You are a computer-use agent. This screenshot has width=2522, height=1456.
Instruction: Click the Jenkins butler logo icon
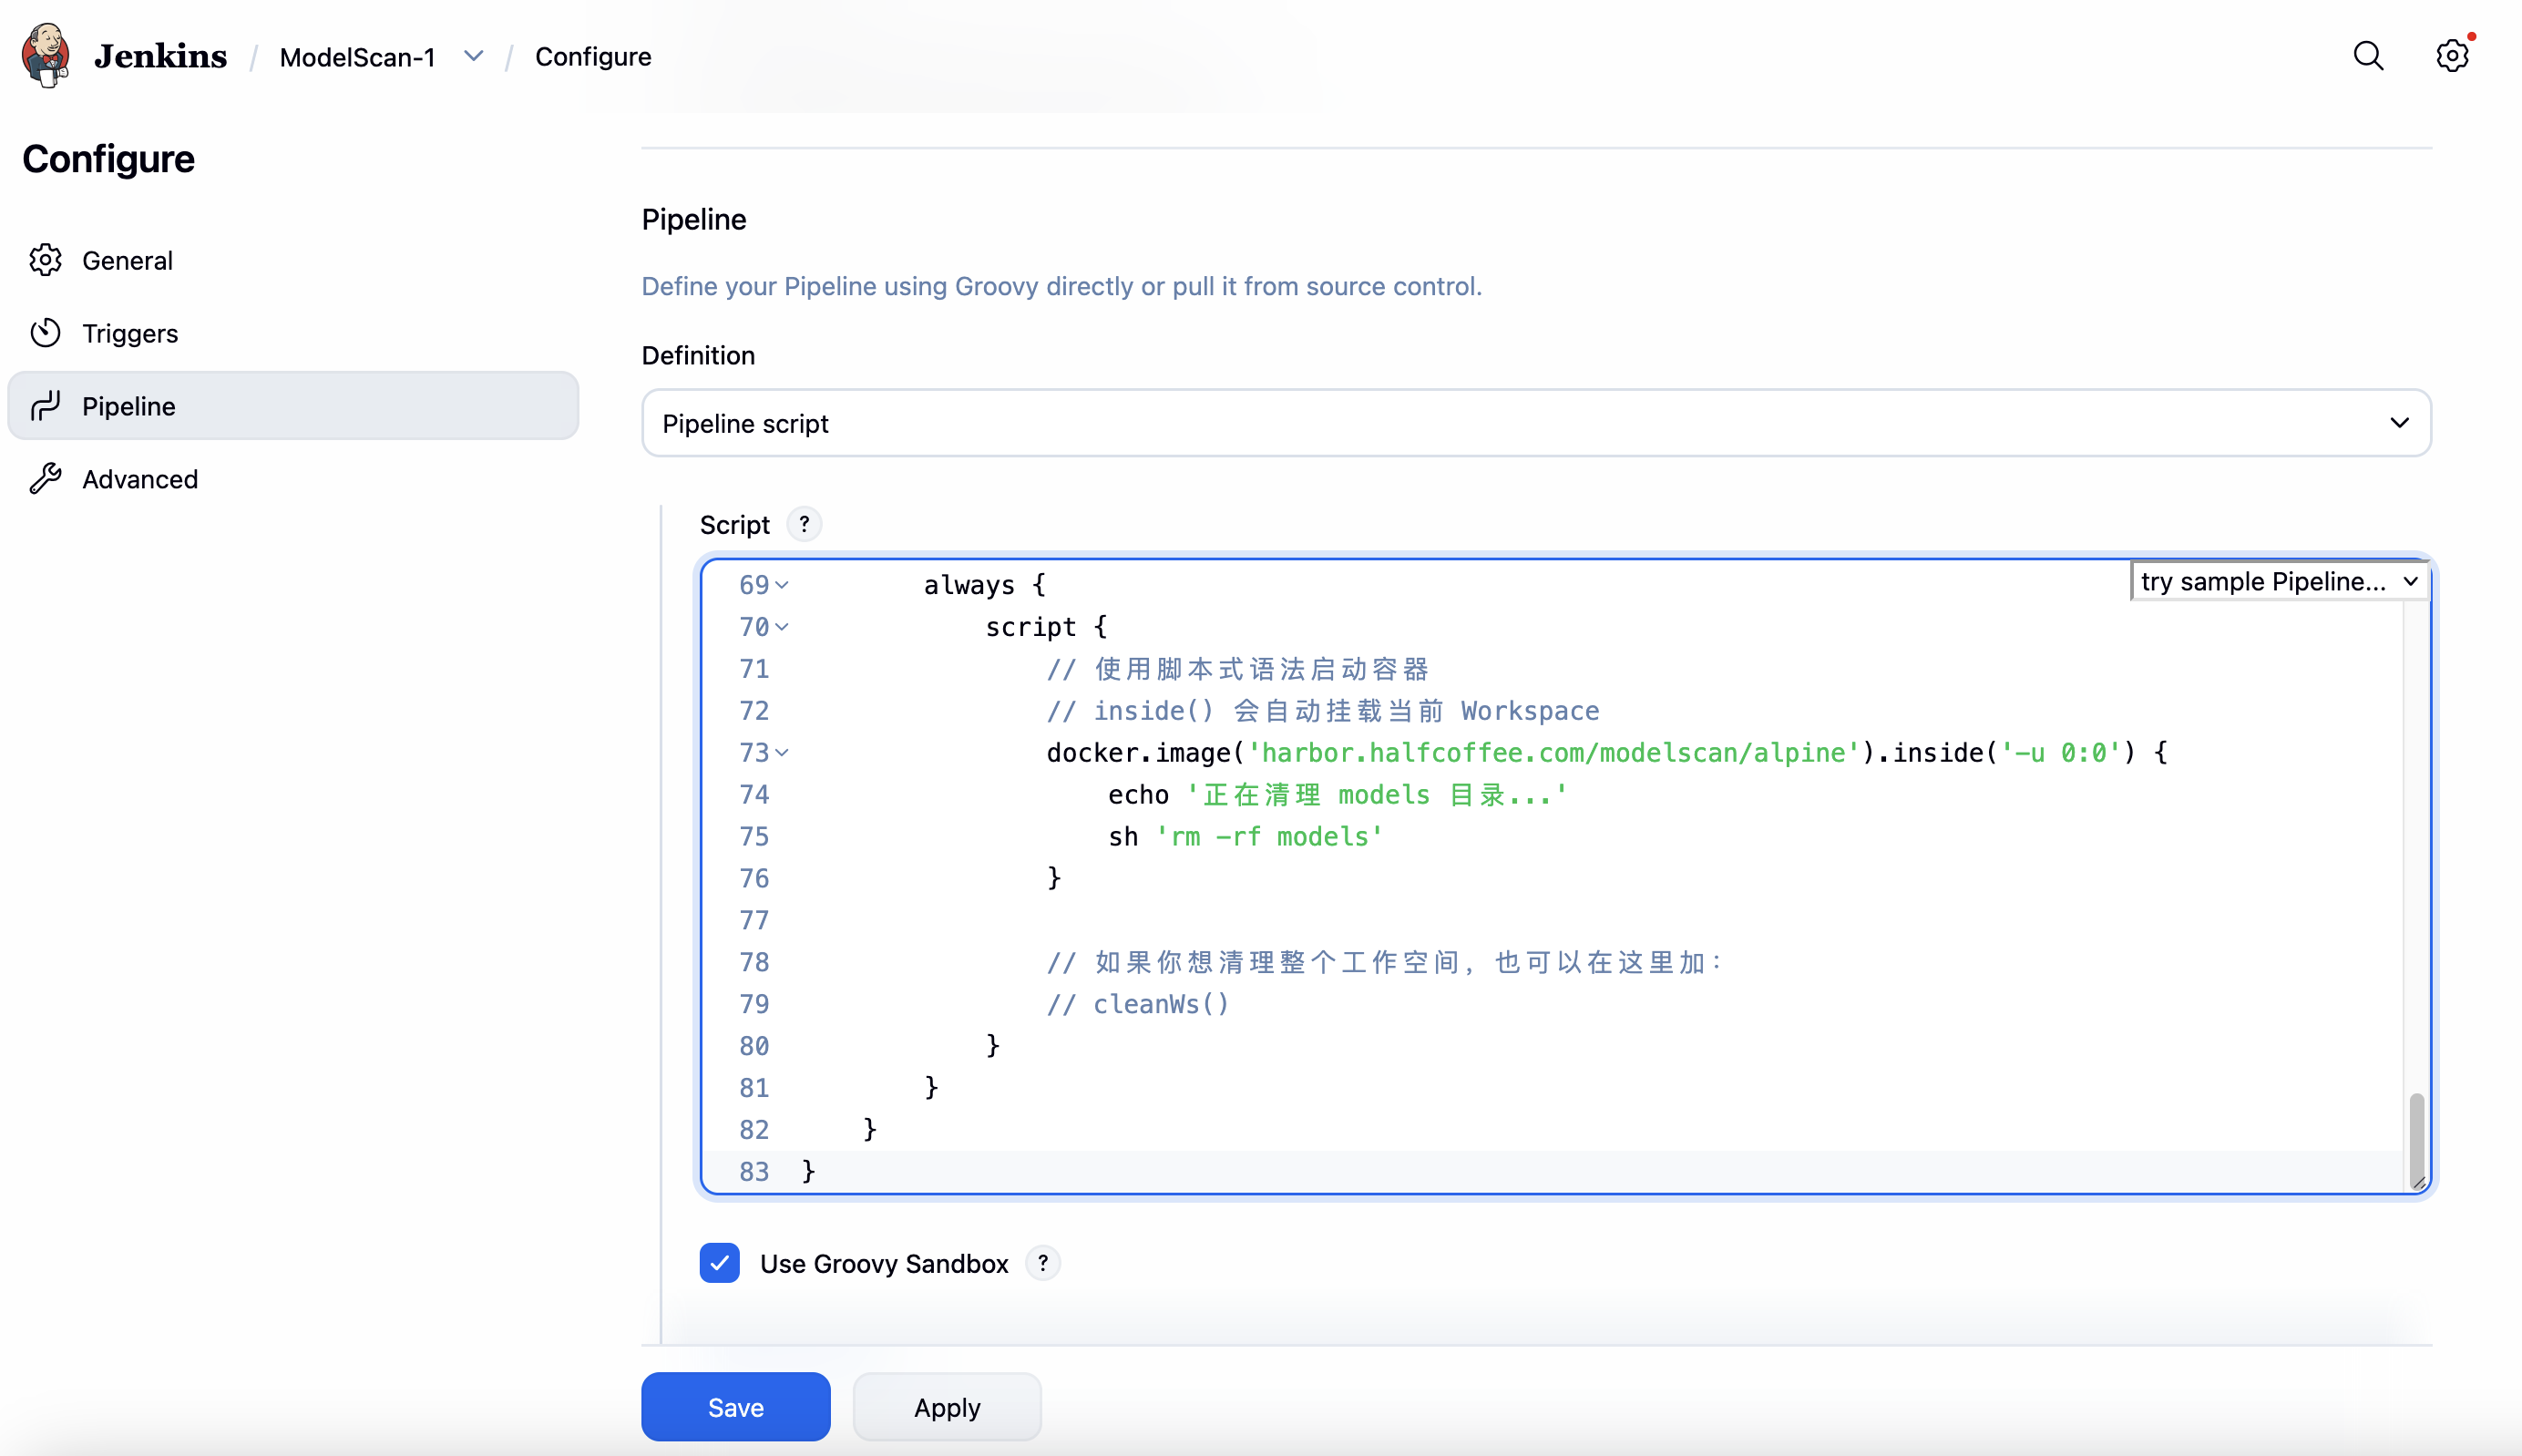pyautogui.click(x=46, y=55)
